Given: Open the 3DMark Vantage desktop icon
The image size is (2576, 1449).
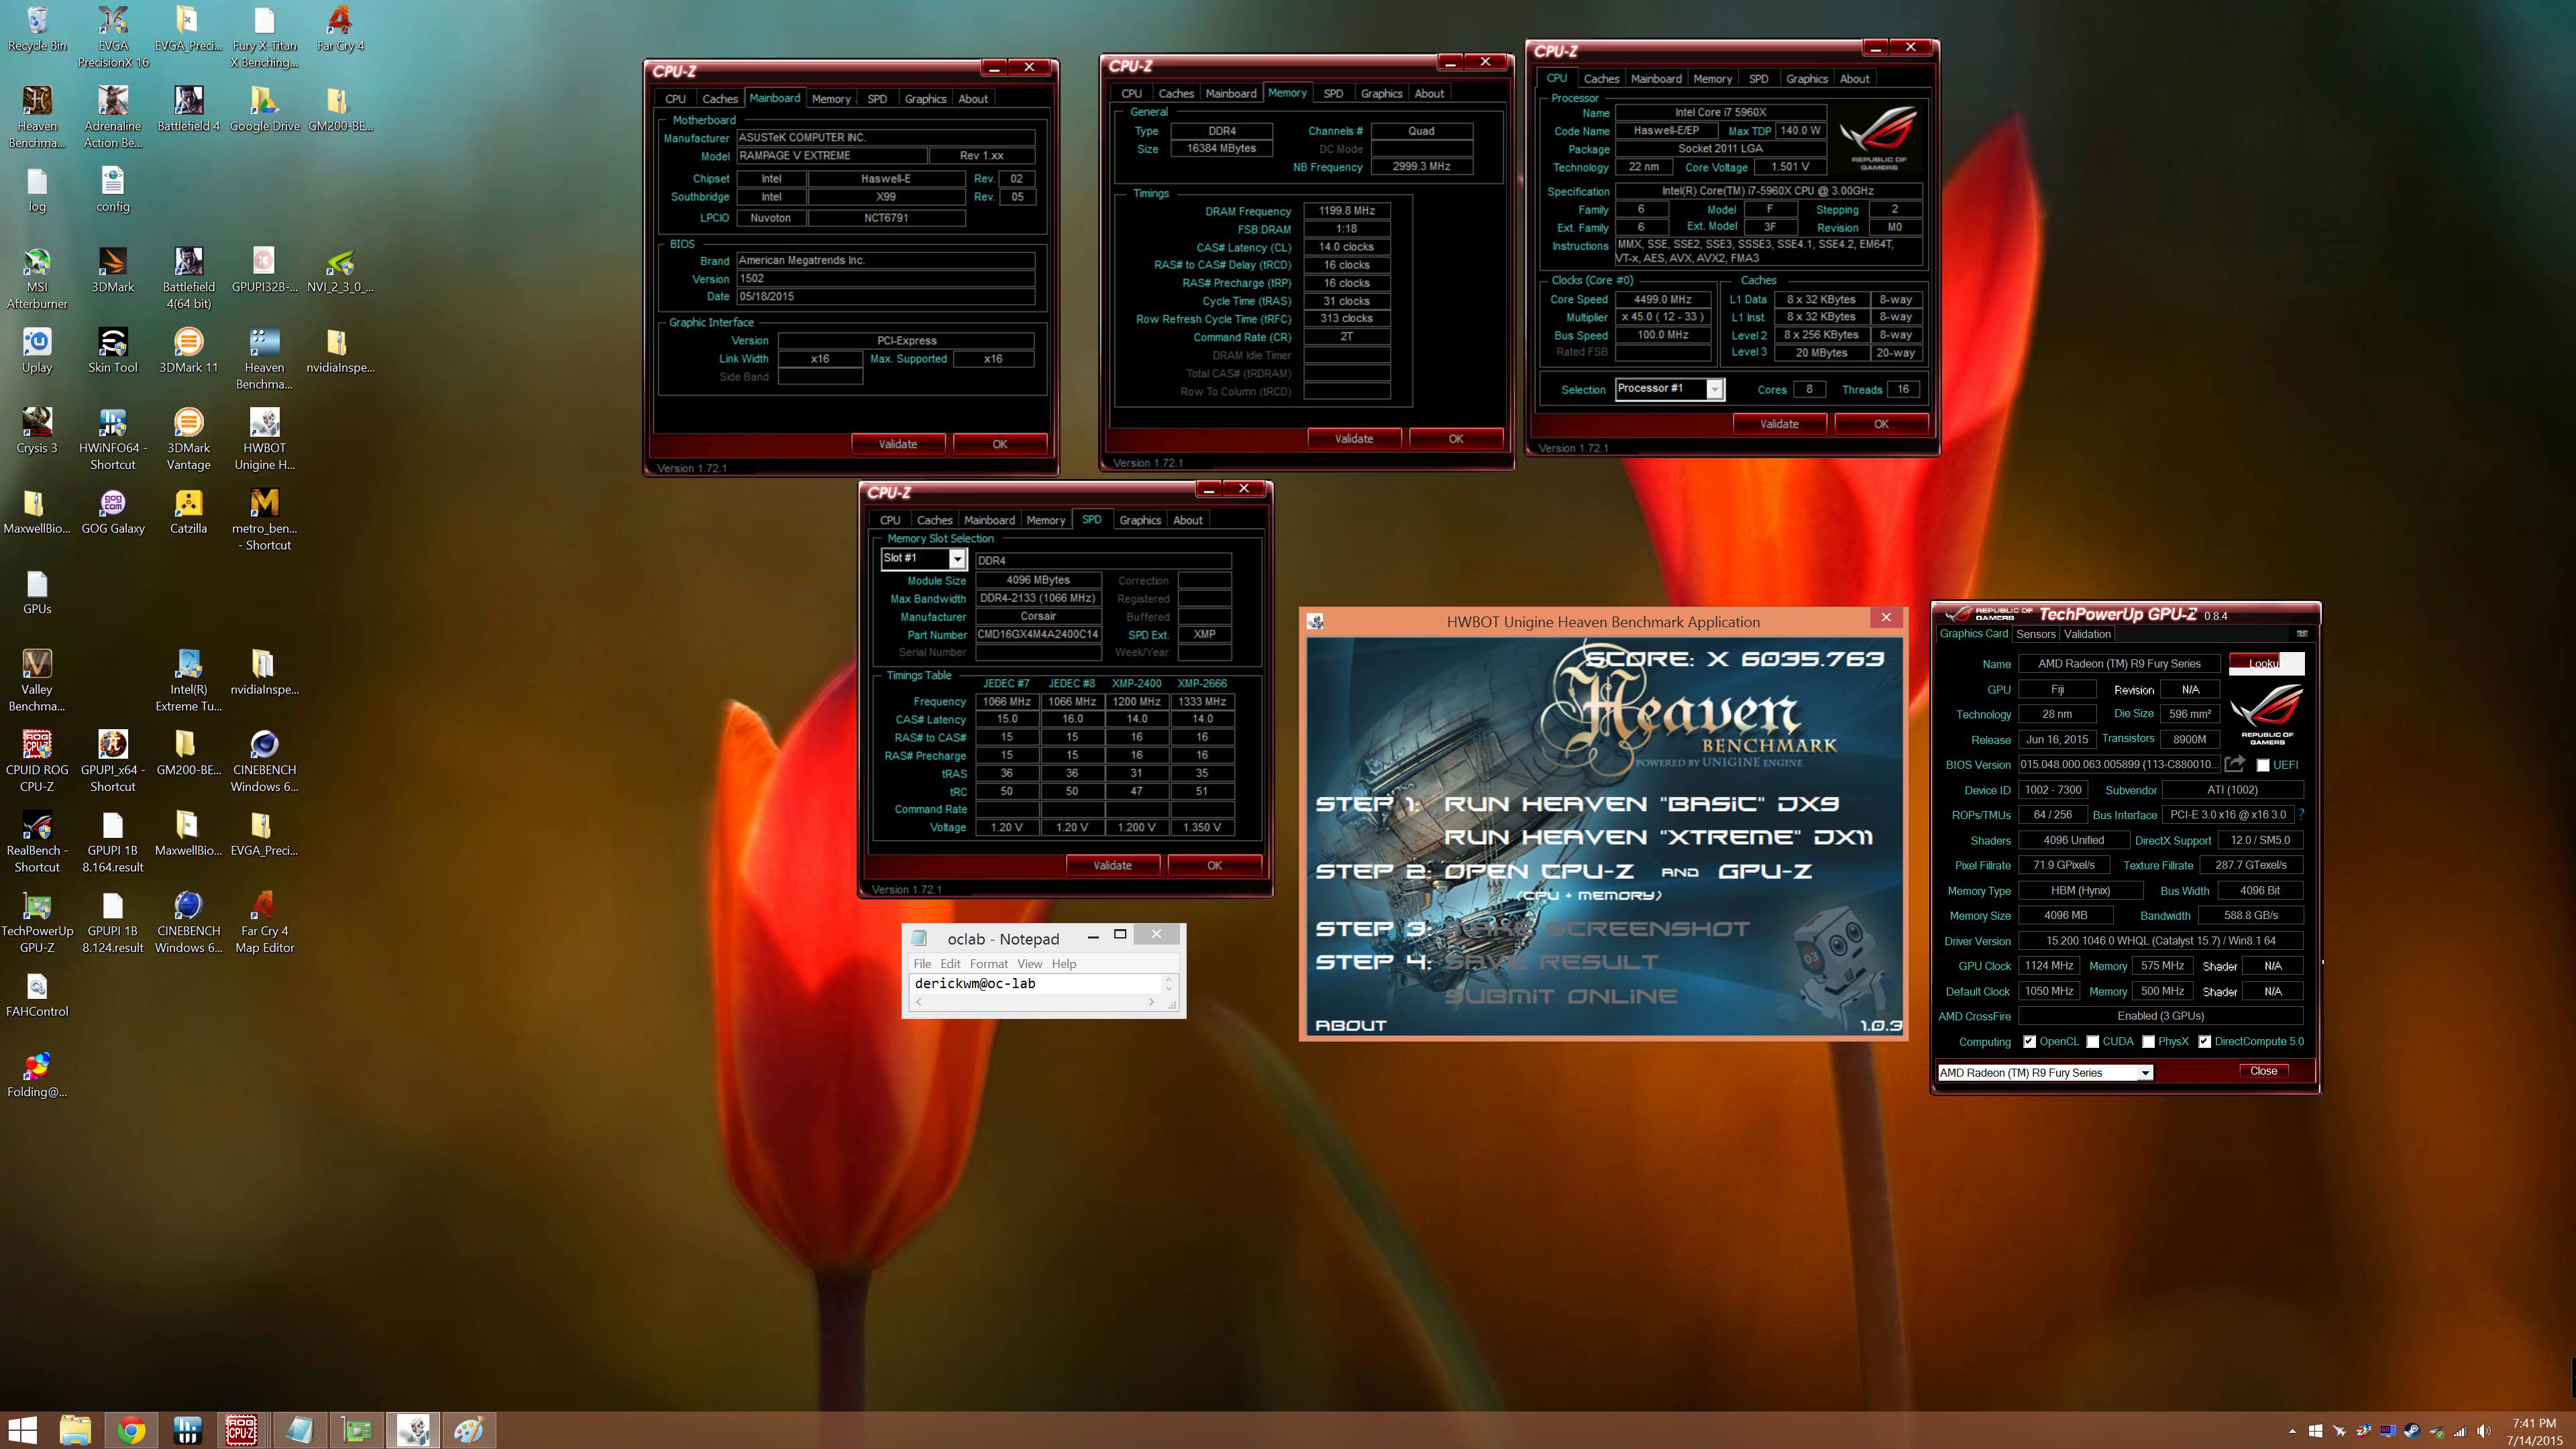Looking at the screenshot, I should point(188,439).
